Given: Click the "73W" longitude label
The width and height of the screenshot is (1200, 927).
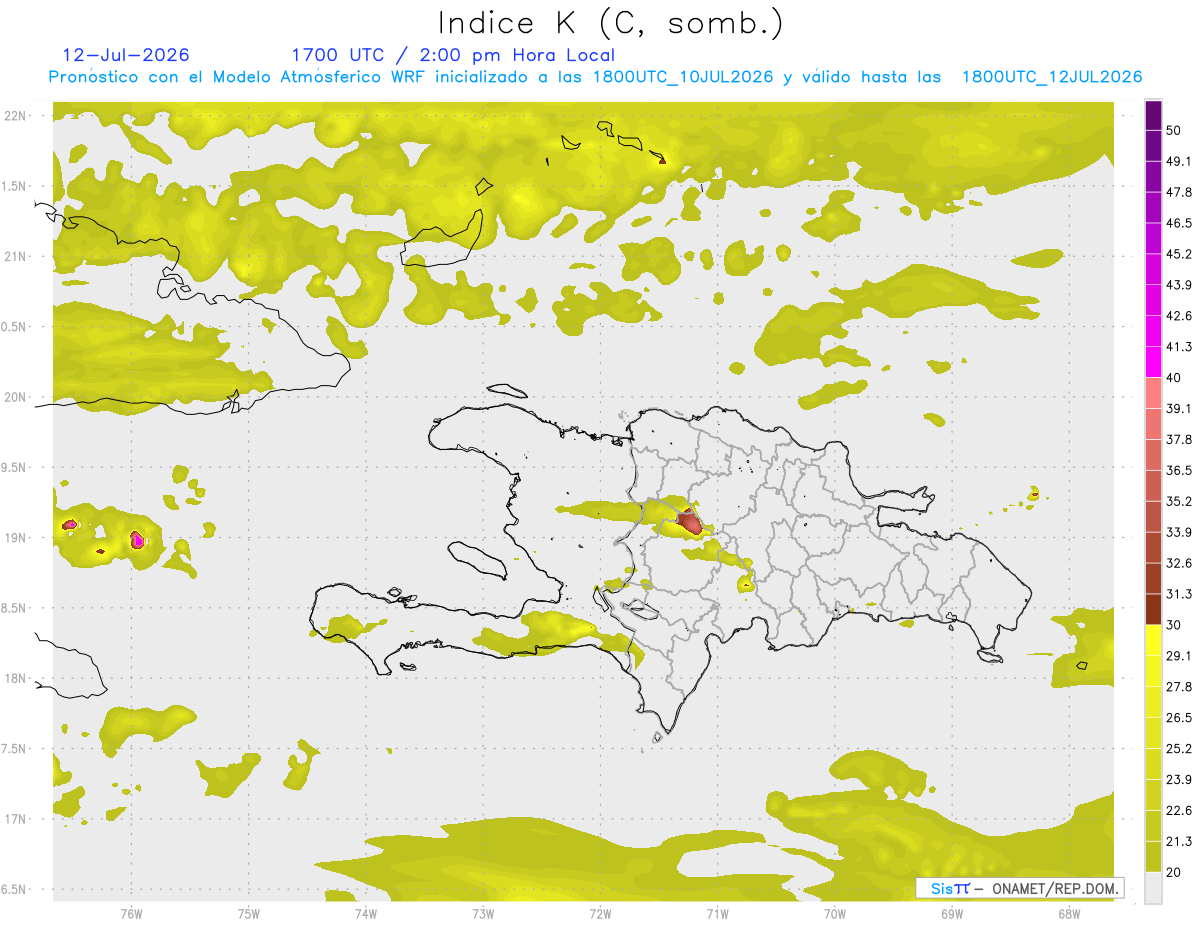Looking at the screenshot, I should pos(483,913).
